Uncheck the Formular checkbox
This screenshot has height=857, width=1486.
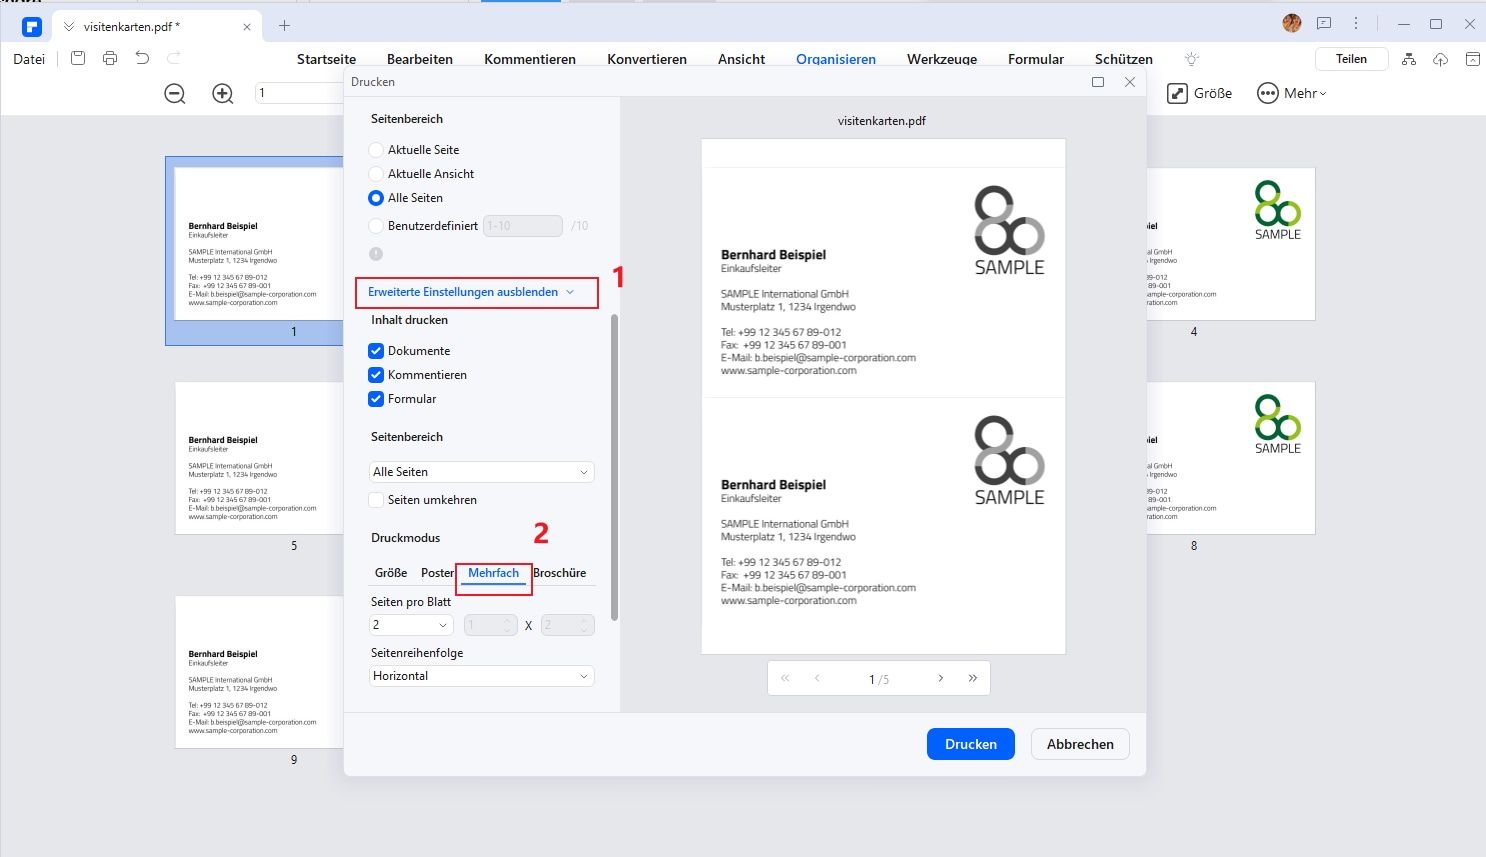376,399
